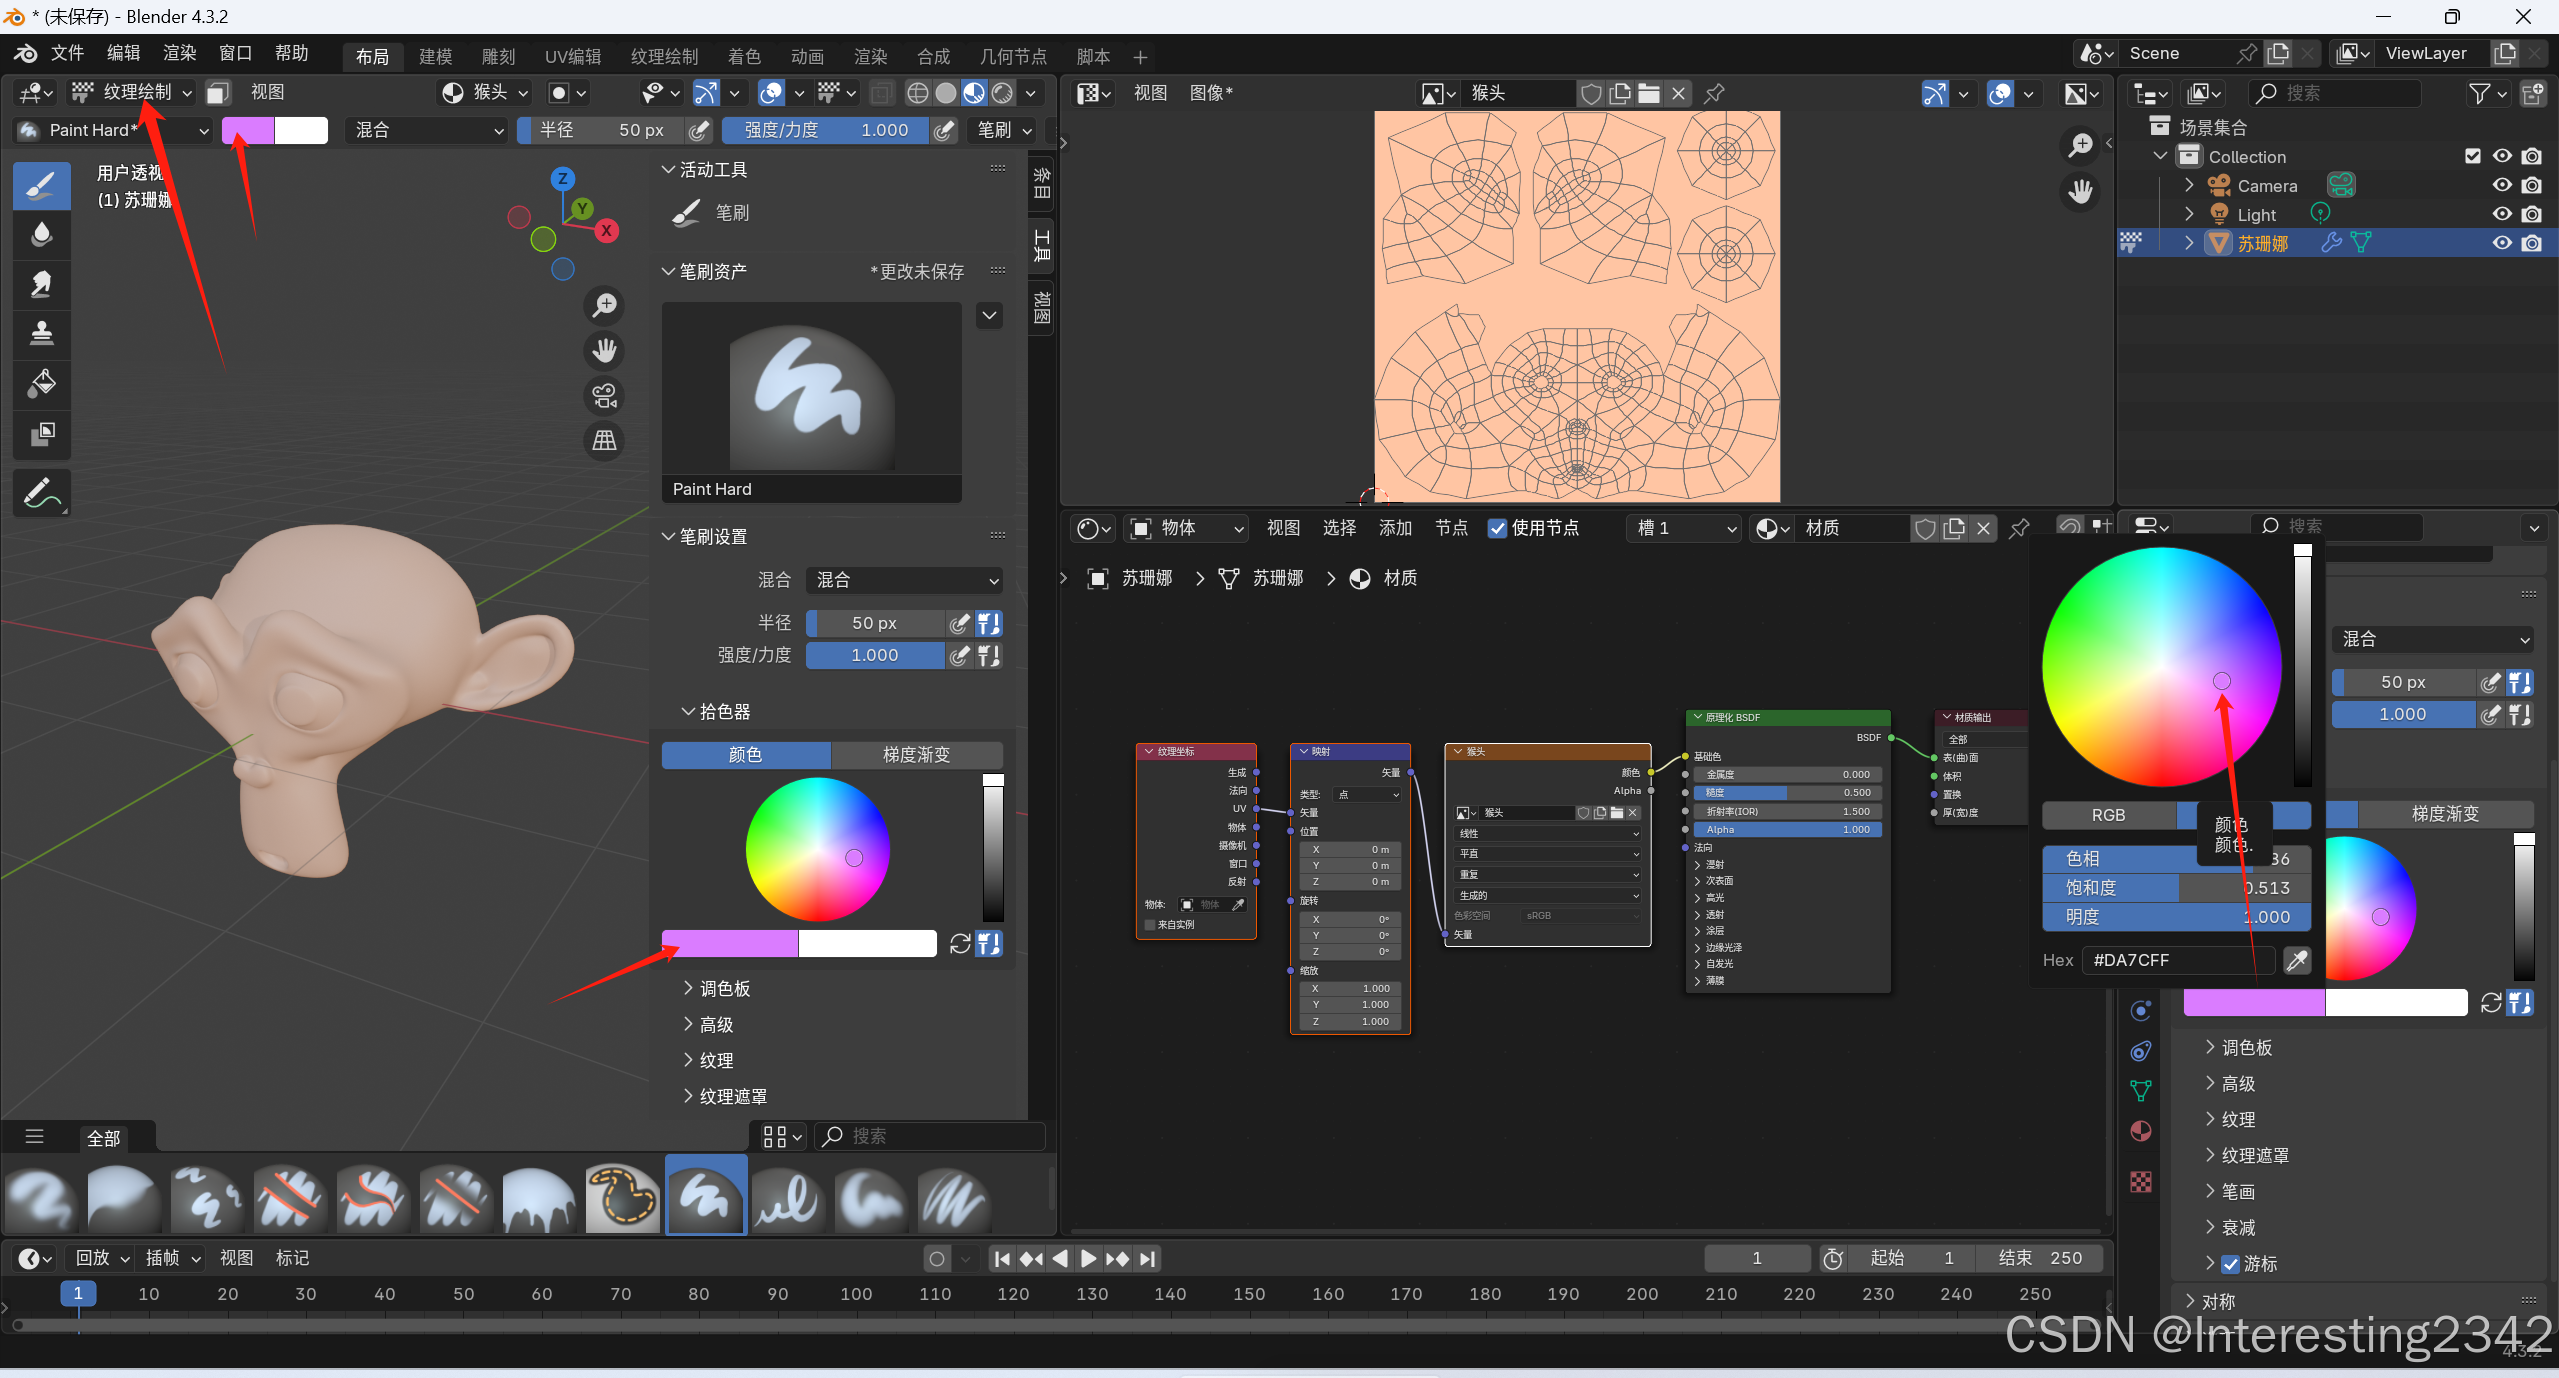Switch color picker to 梯度渐变
The height and width of the screenshot is (1378, 2559).
(x=916, y=755)
